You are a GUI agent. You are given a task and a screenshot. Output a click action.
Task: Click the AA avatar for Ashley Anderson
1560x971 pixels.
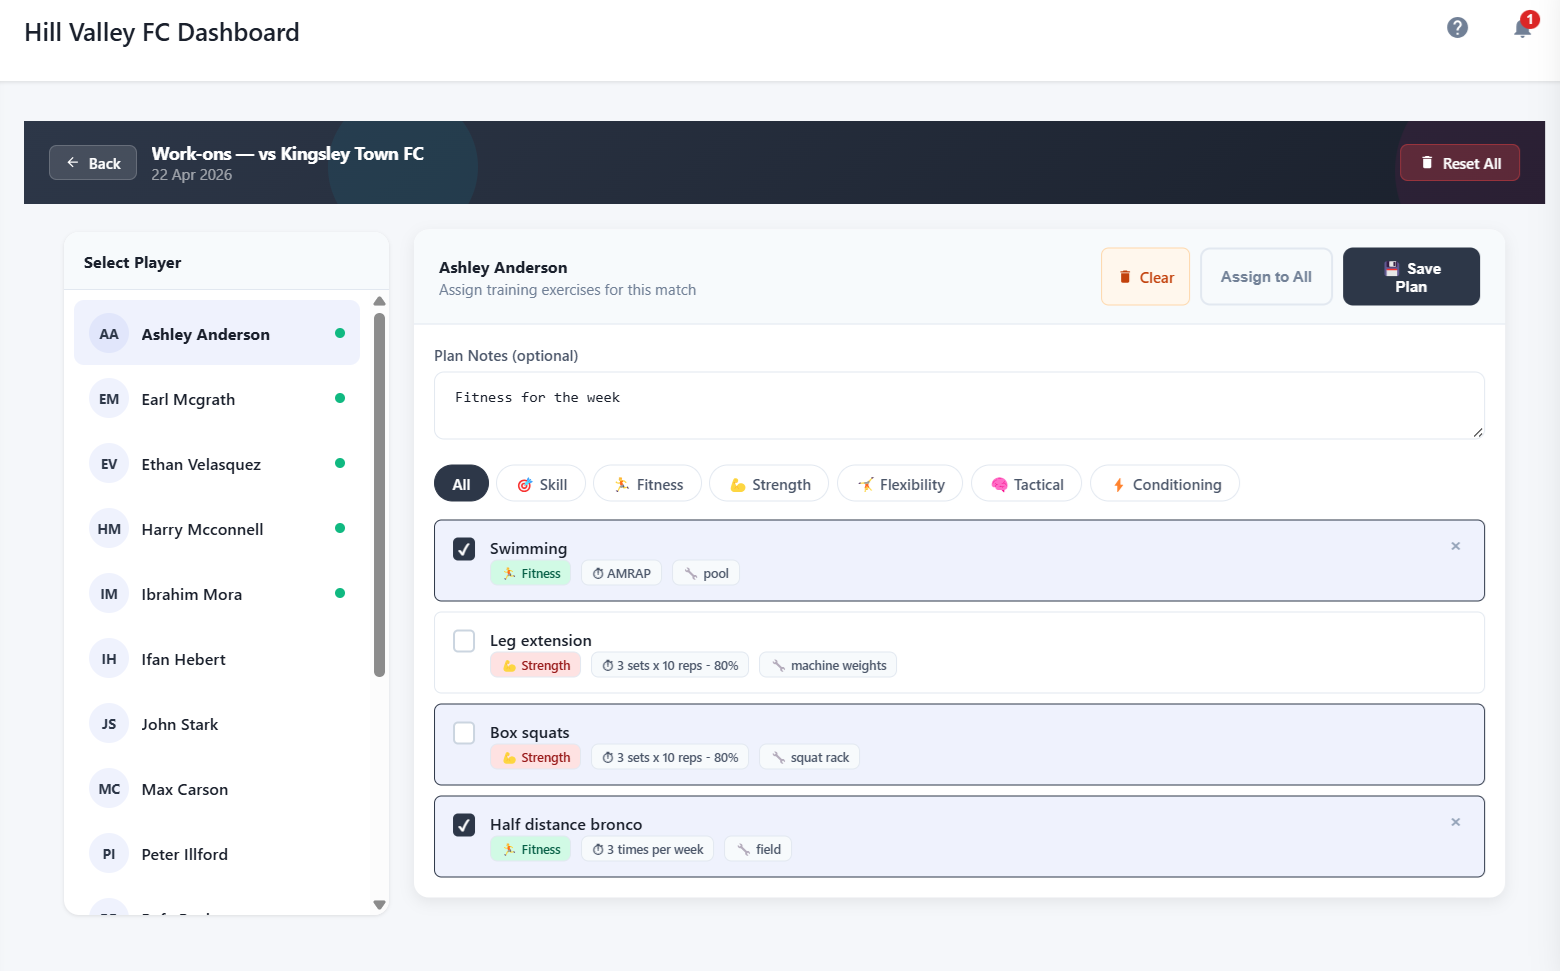tap(109, 334)
